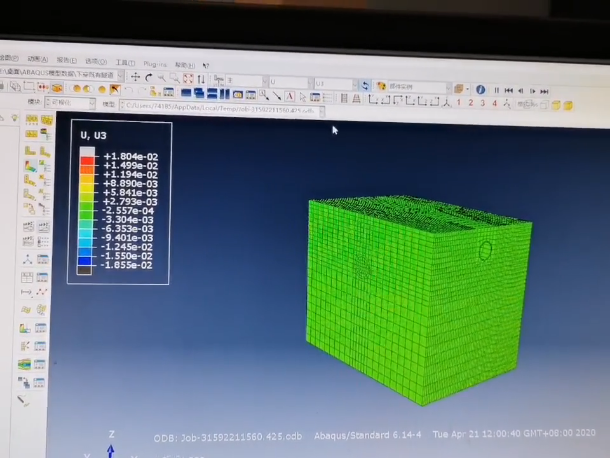
Task: Open the 帮助(H) menu
Action: (185, 65)
